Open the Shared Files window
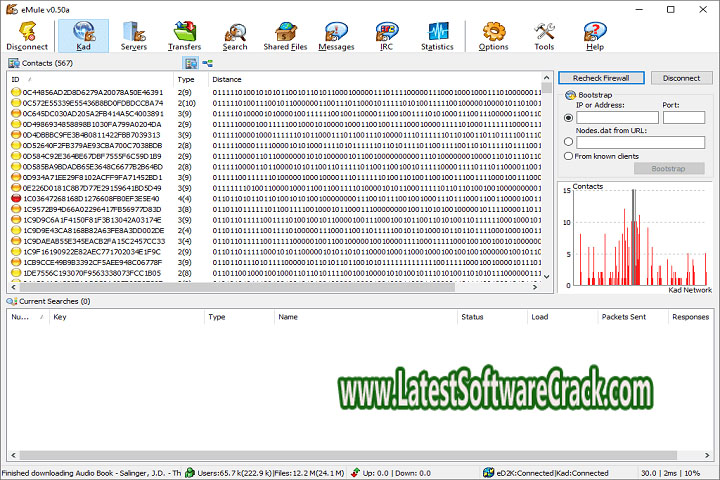720x480 pixels. [x=285, y=36]
